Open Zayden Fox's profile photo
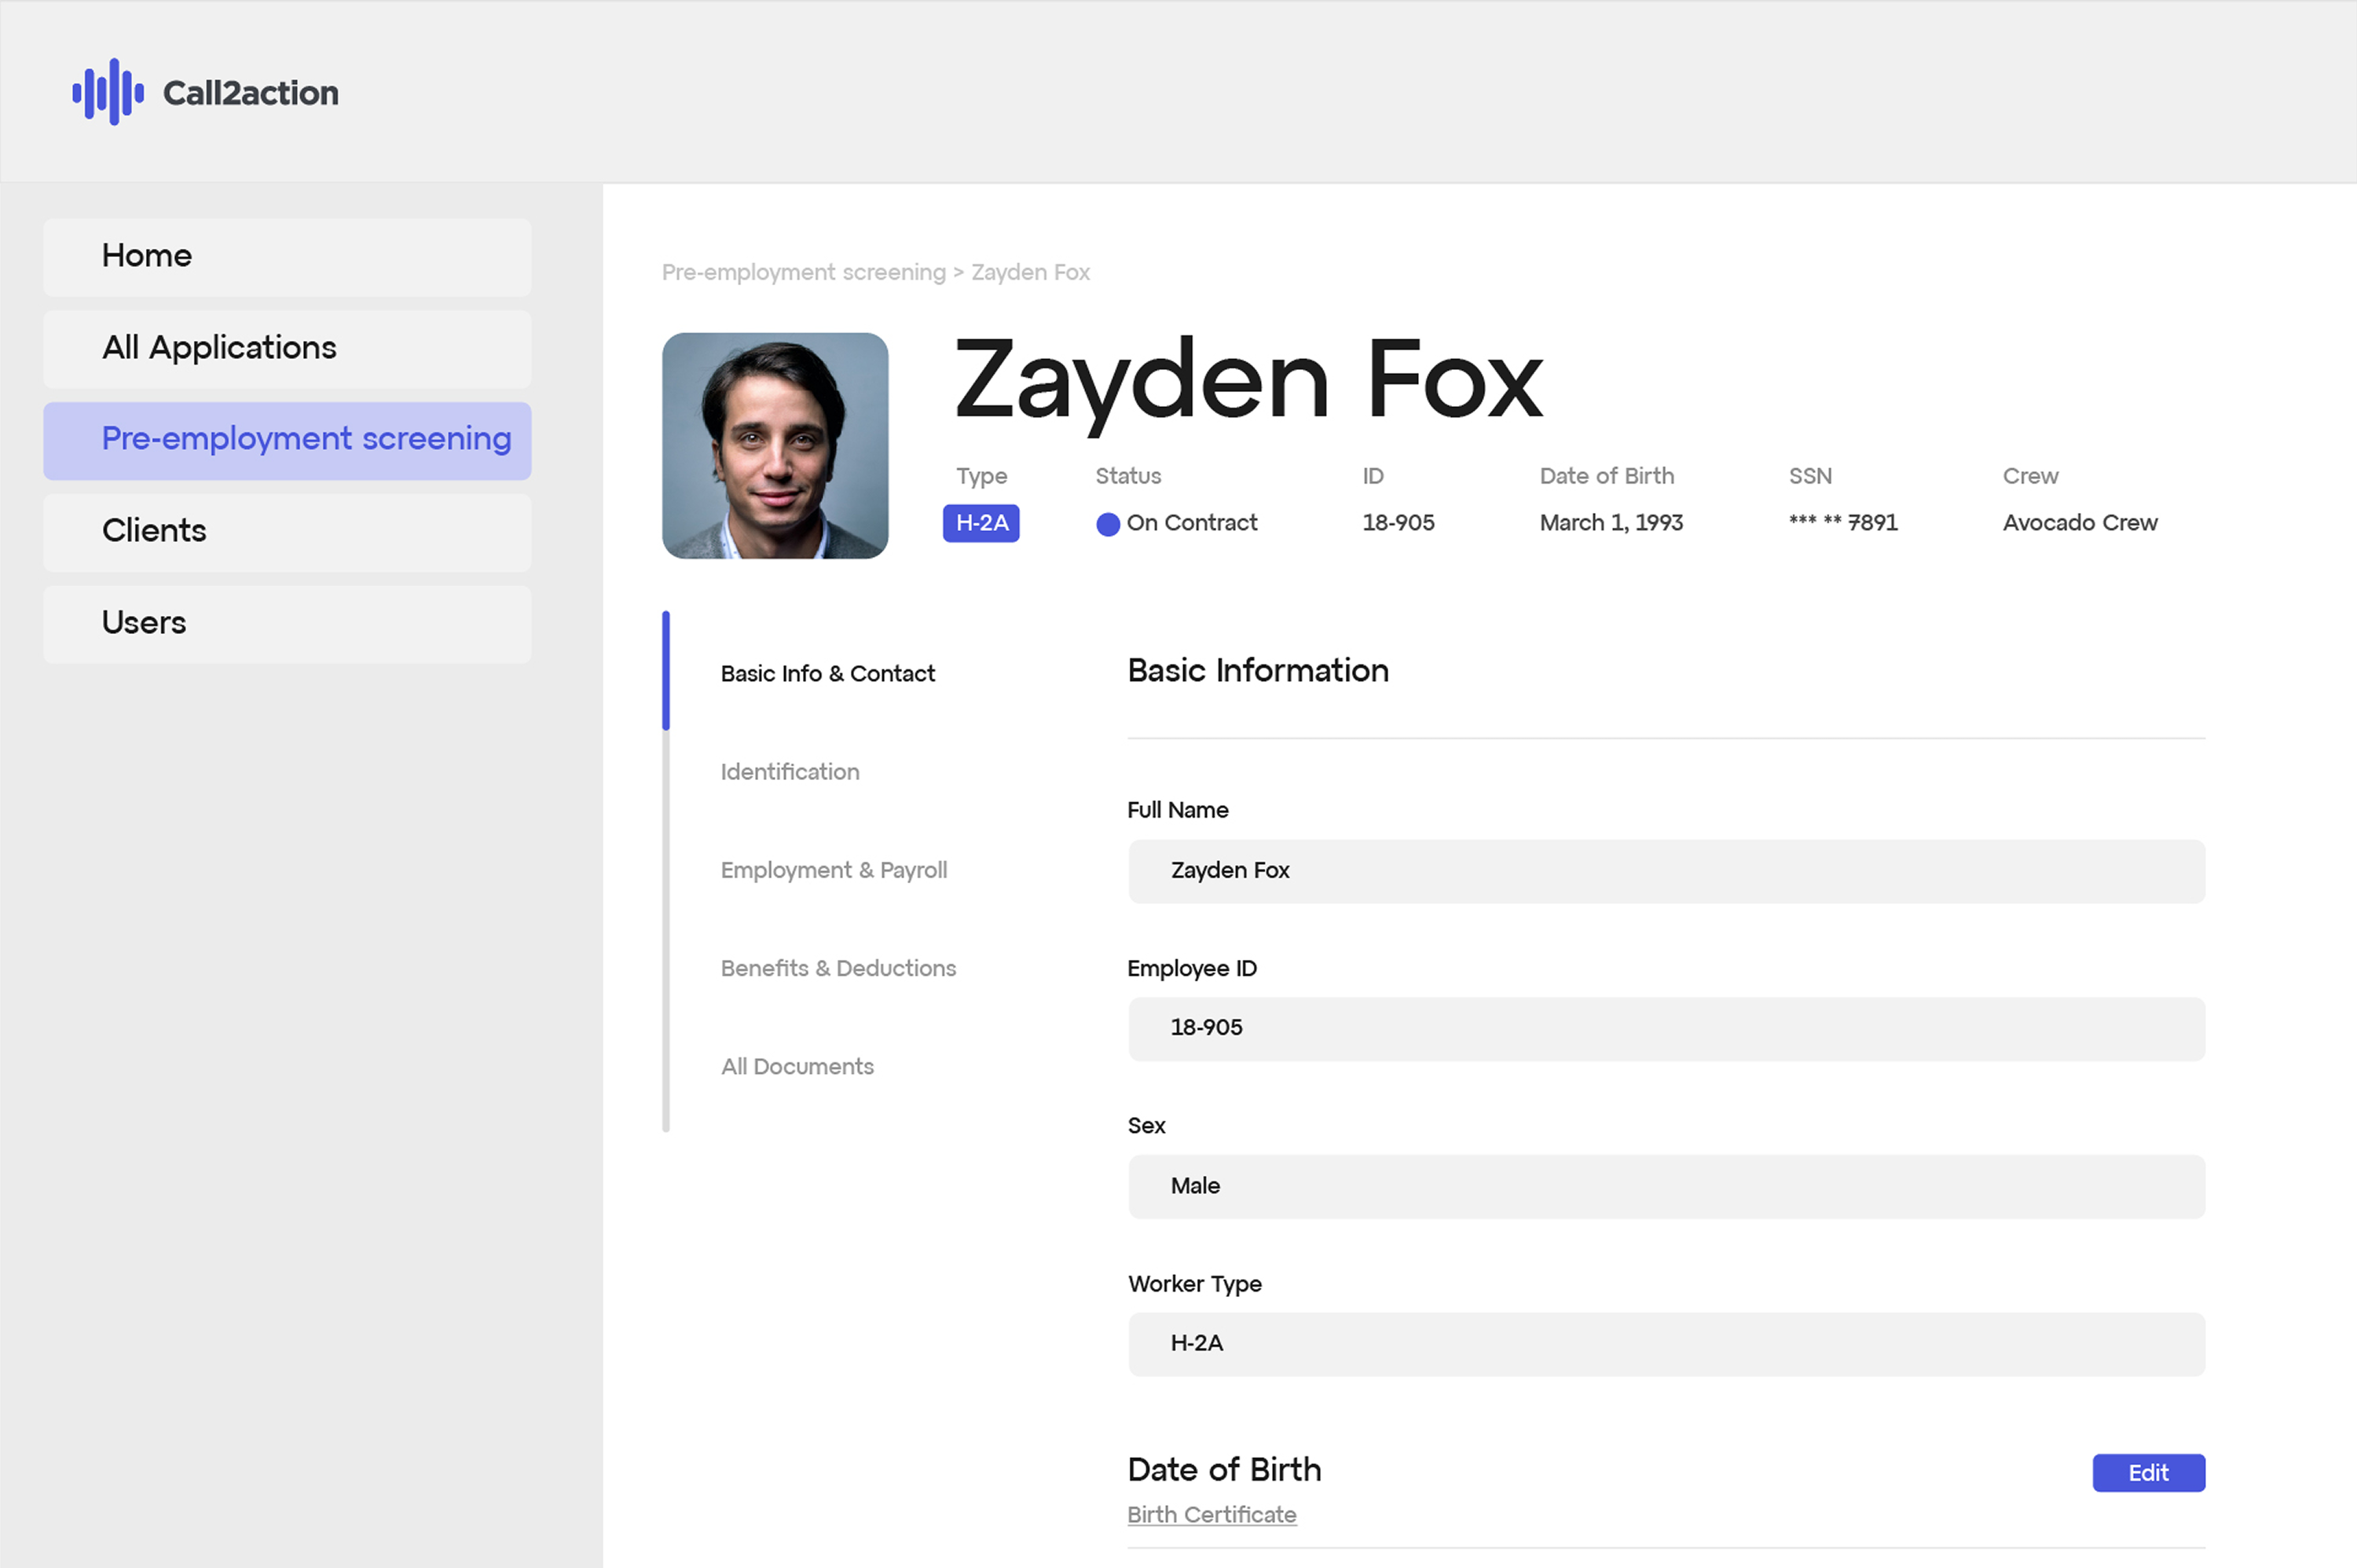 pyautogui.click(x=775, y=446)
